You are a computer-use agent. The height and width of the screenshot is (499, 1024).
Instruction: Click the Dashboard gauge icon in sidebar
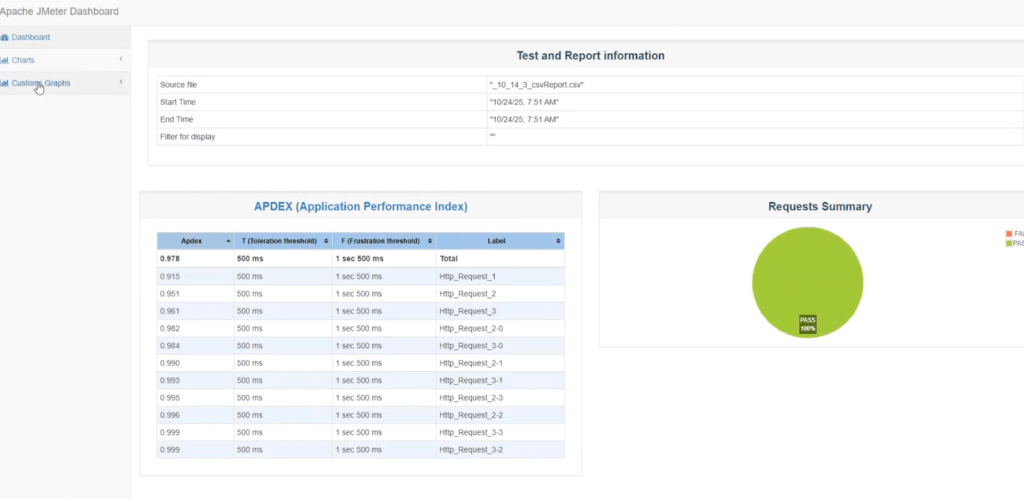coord(4,37)
